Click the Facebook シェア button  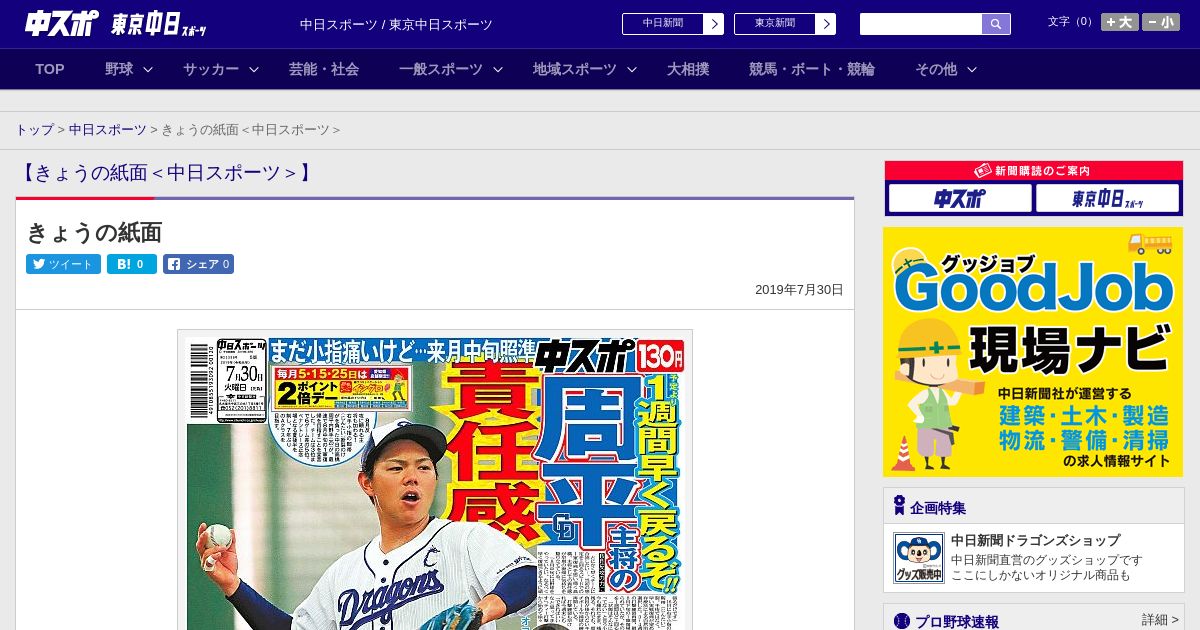click(198, 264)
